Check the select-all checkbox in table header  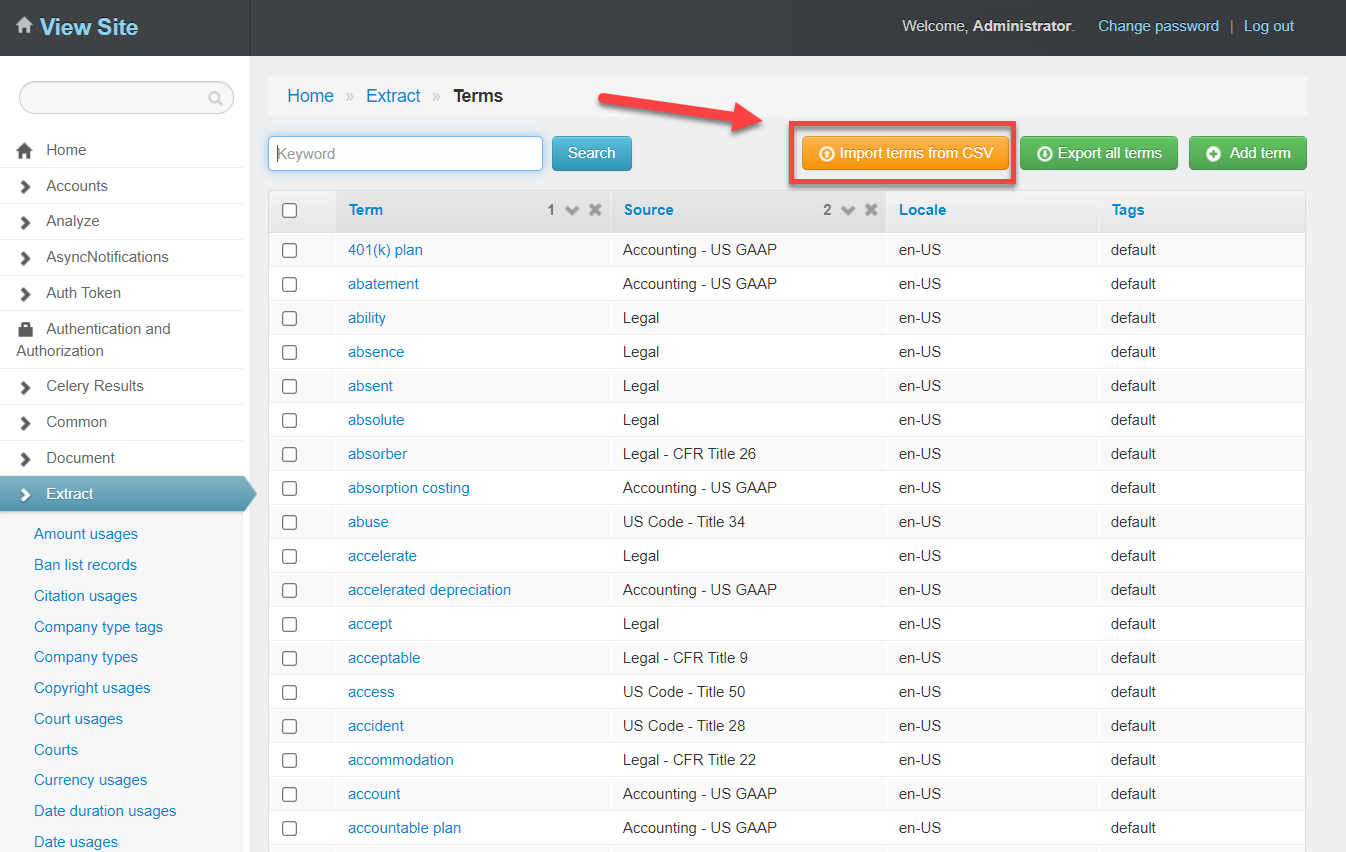[x=290, y=210]
